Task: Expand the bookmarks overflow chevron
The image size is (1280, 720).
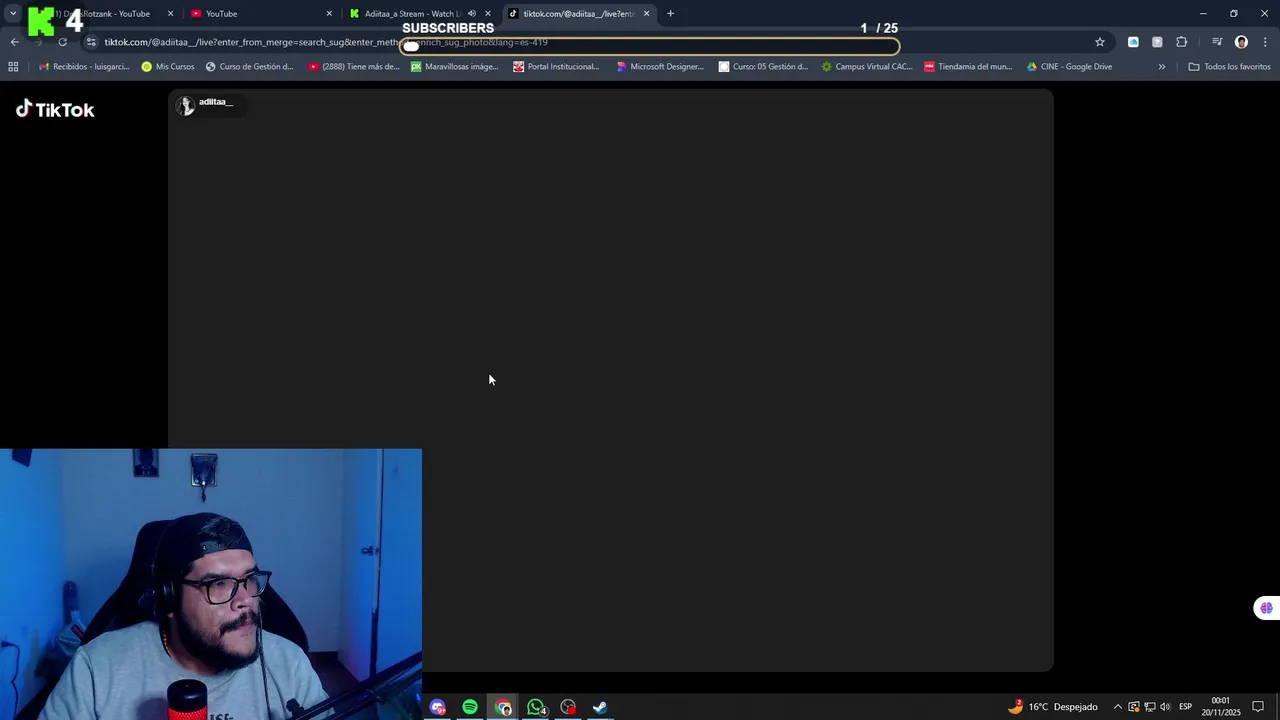Action: coord(1161,67)
